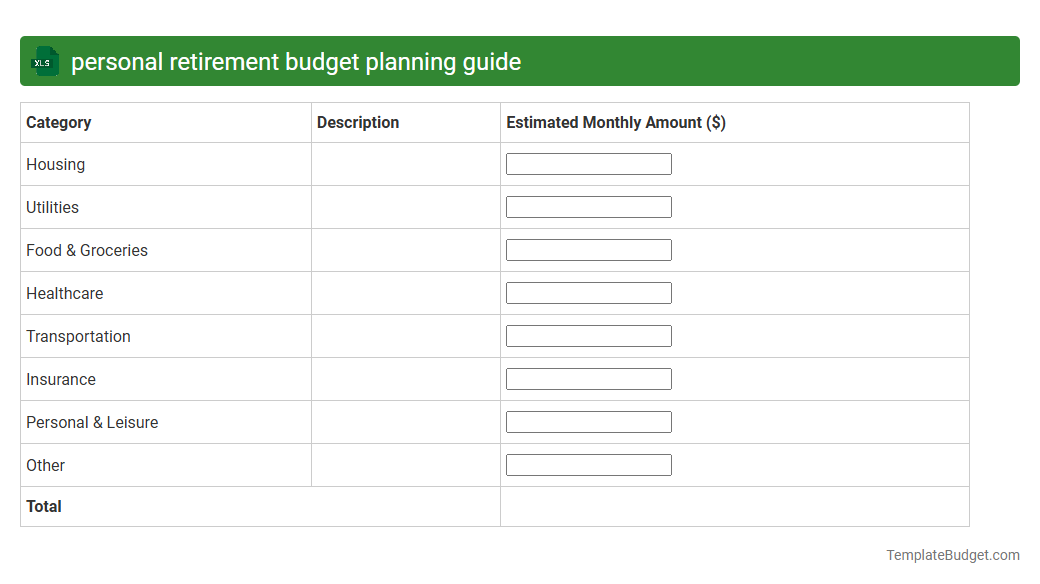Click the Insurance estimated amount field
Viewport: 1040px width, 584px height.
[x=588, y=378]
